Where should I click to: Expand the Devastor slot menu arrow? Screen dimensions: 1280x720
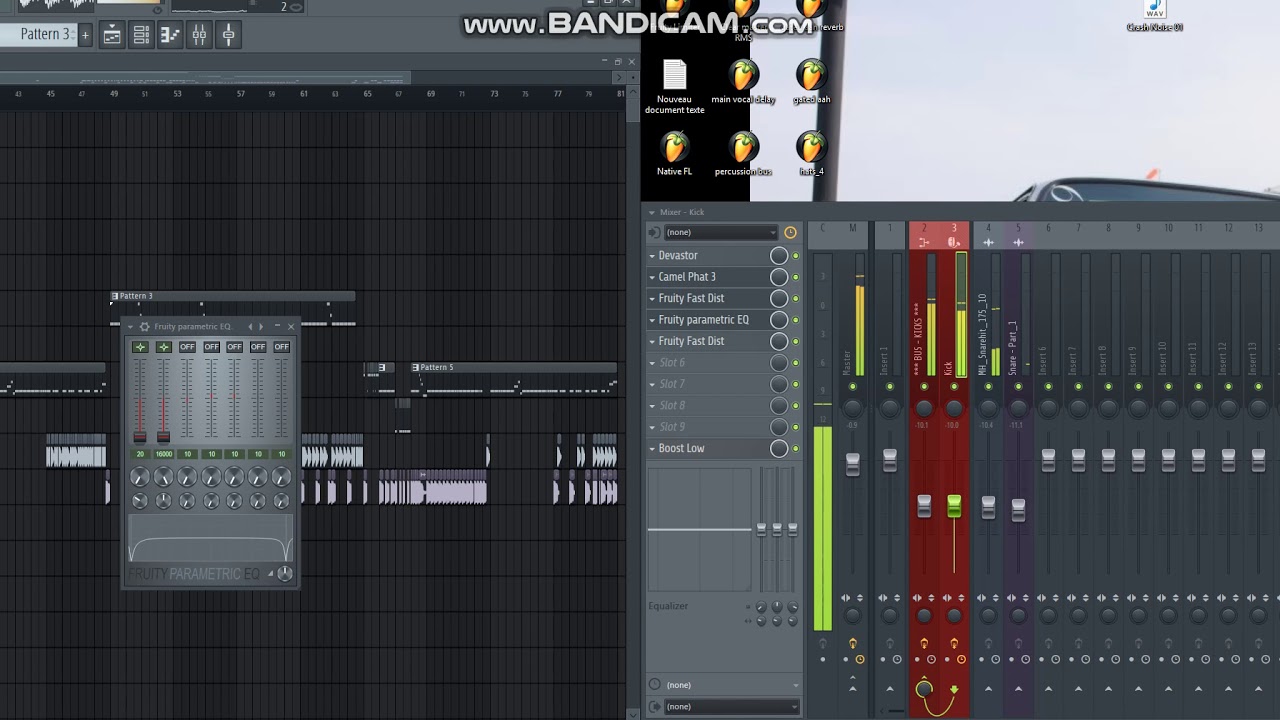coord(653,256)
